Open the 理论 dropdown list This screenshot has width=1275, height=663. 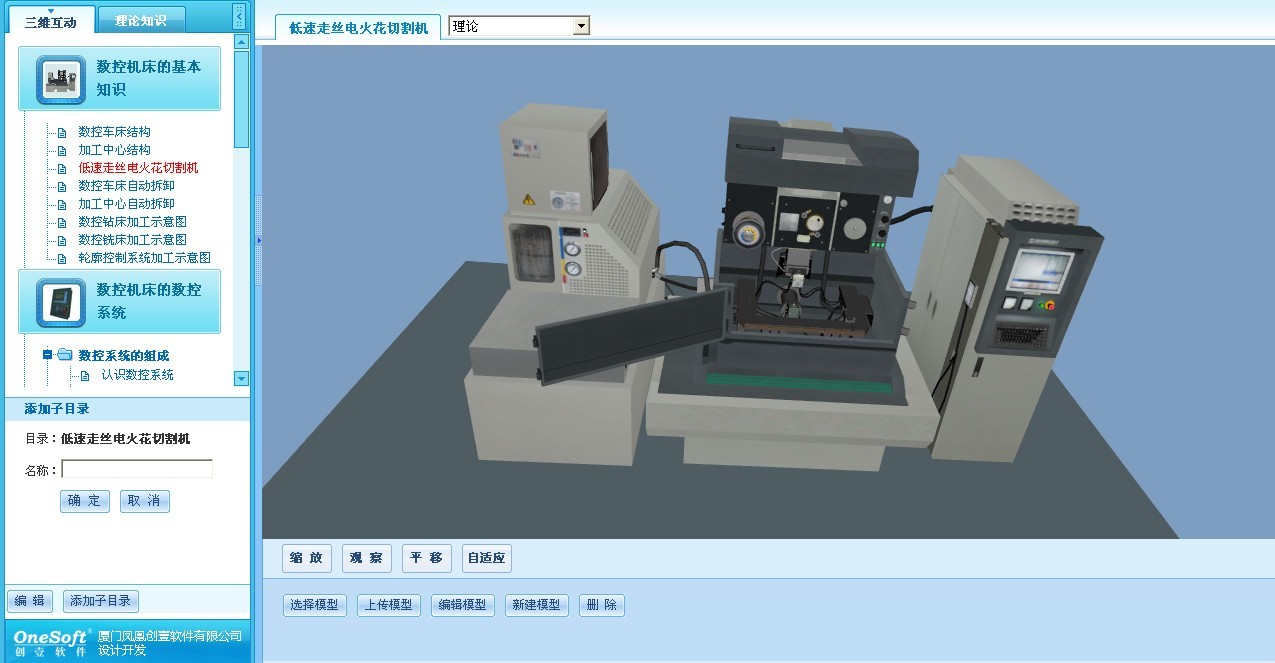pos(581,27)
